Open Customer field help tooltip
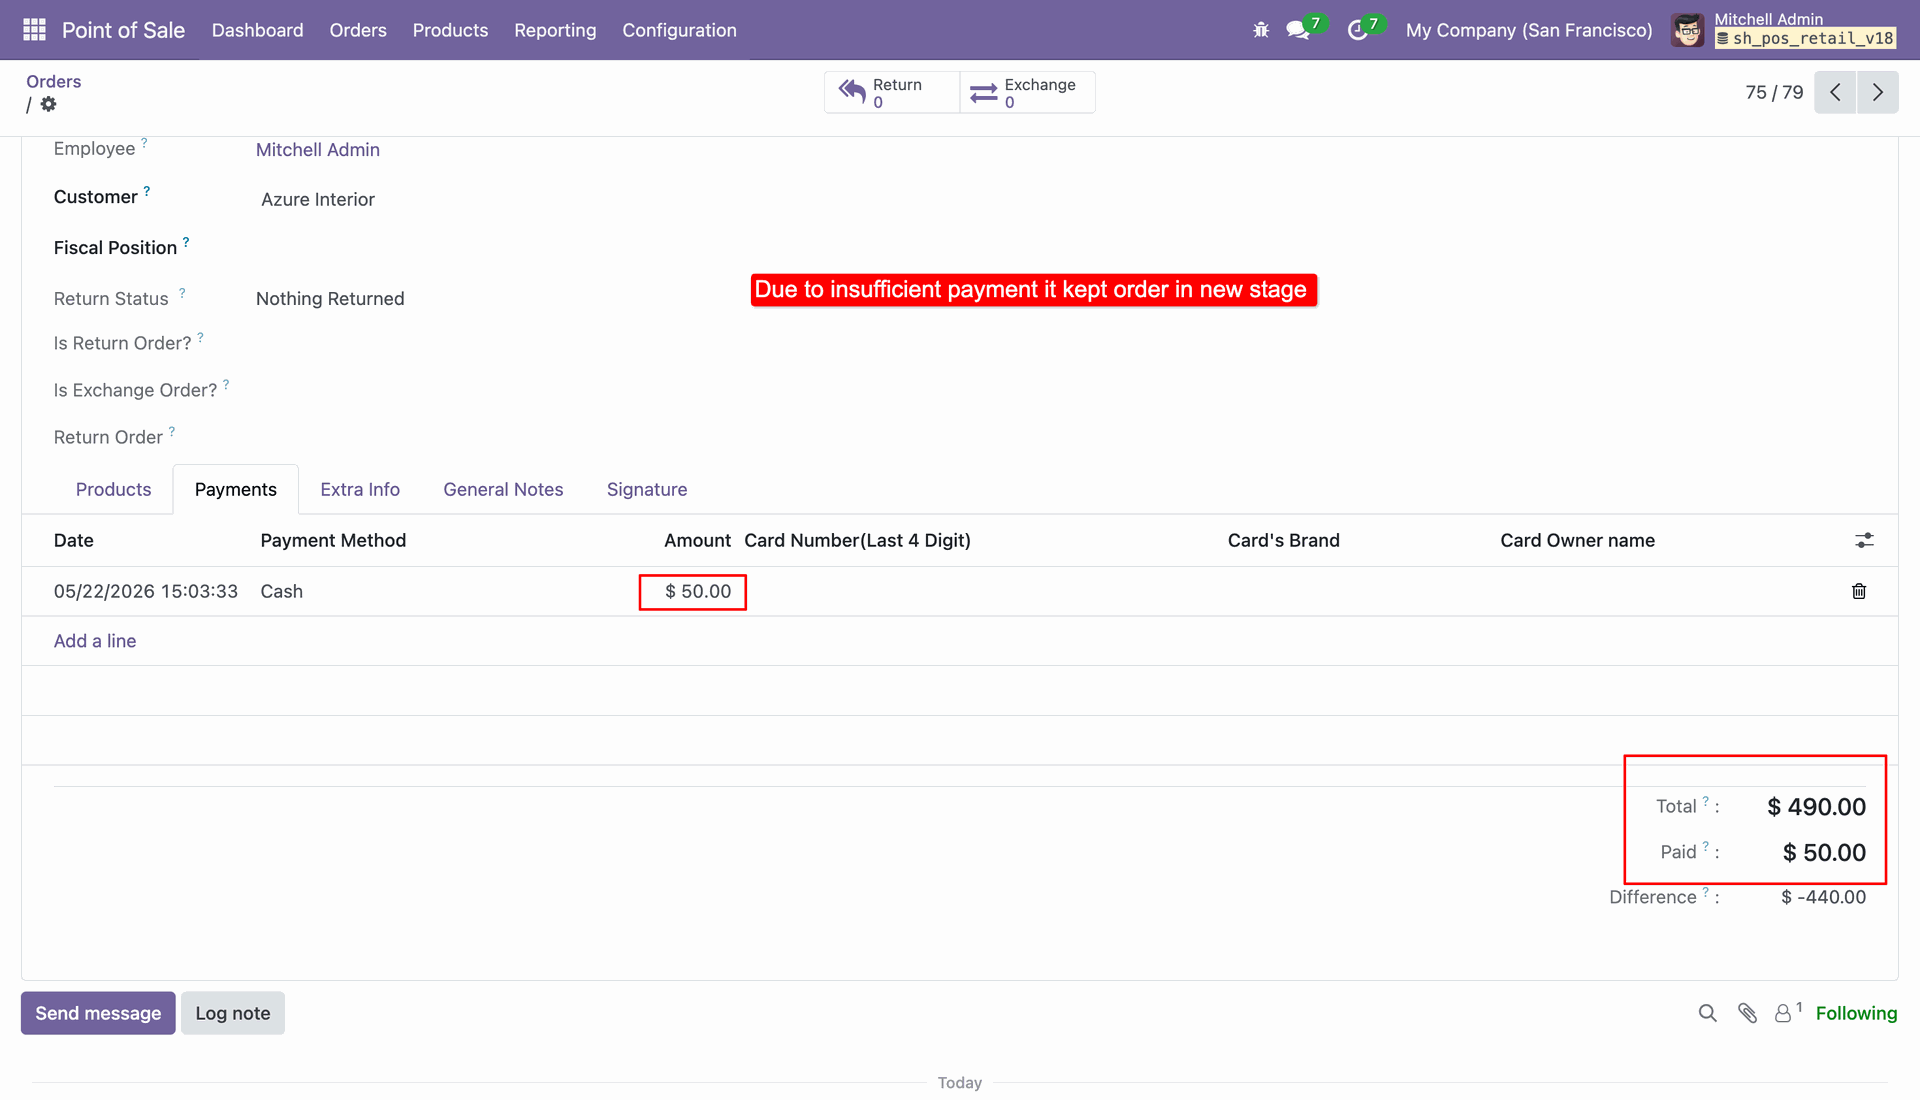Screen dimensions: 1920x1100 click(x=147, y=191)
